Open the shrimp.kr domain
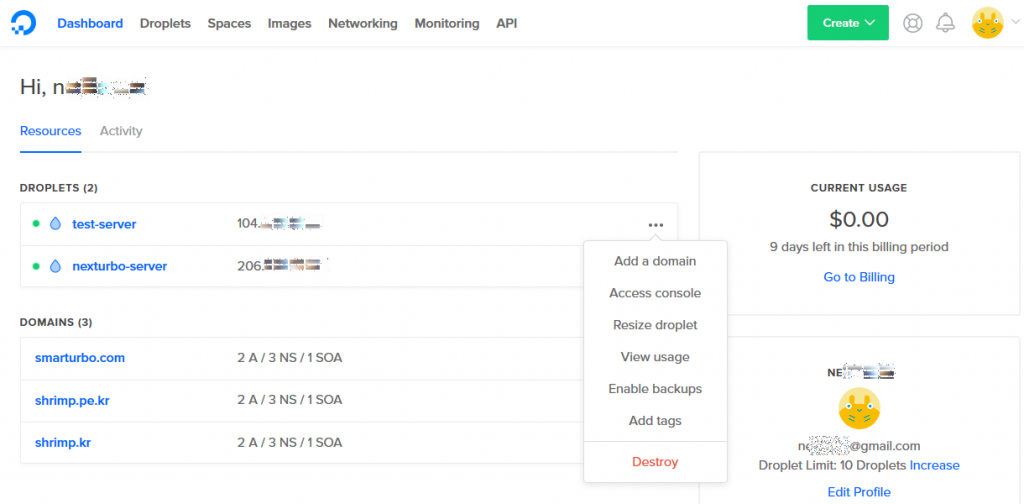Viewport: 1024px width, 504px height. (63, 443)
